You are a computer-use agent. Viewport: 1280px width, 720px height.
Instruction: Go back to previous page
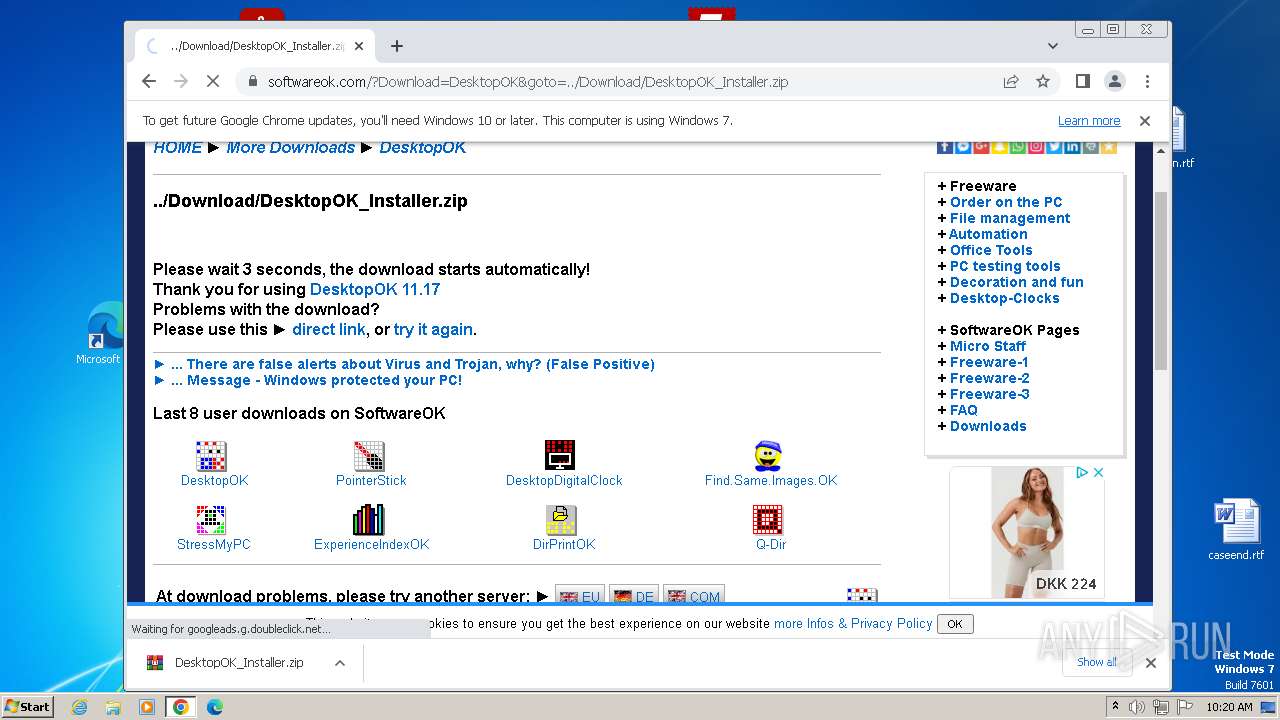click(x=149, y=81)
